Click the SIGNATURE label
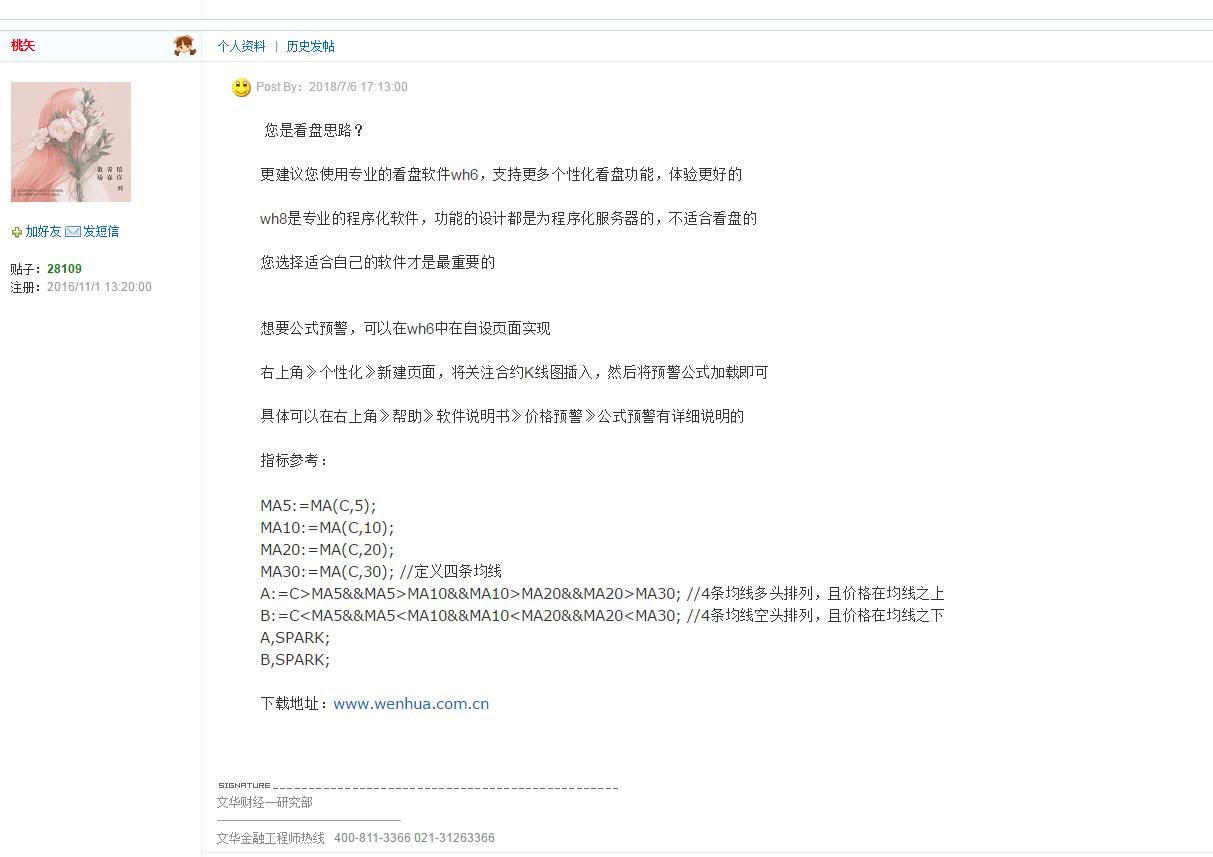The width and height of the screenshot is (1213, 857). click(244, 786)
